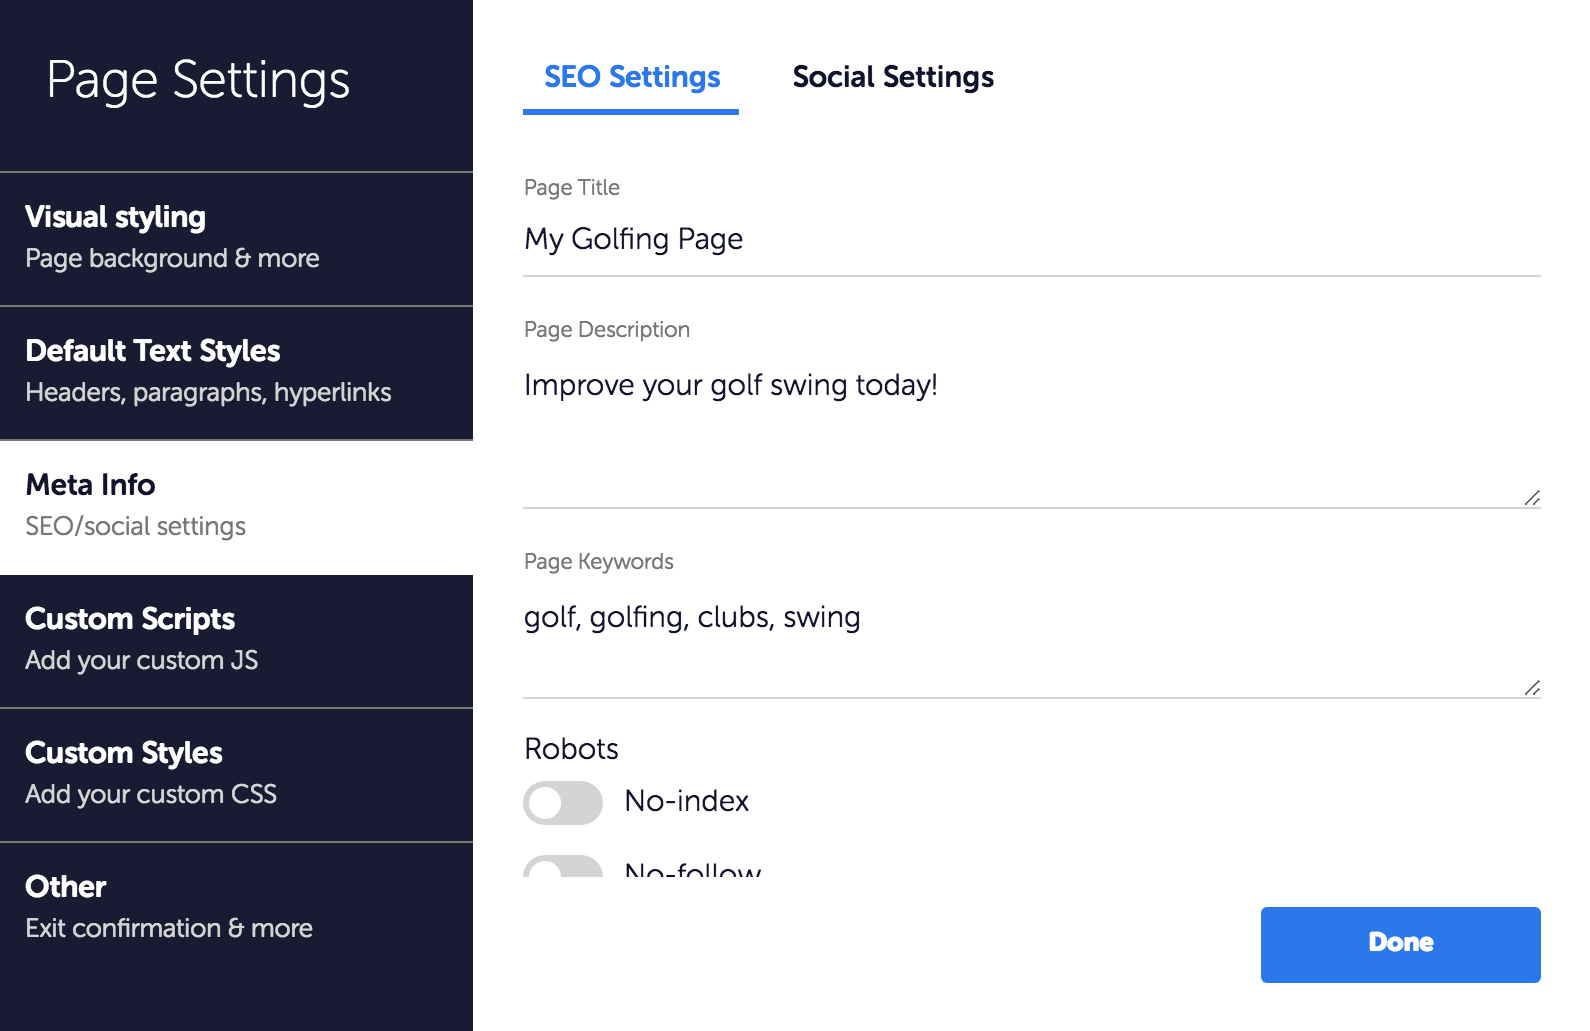
Task: Enable the No-index robots toggle
Action: (x=563, y=803)
